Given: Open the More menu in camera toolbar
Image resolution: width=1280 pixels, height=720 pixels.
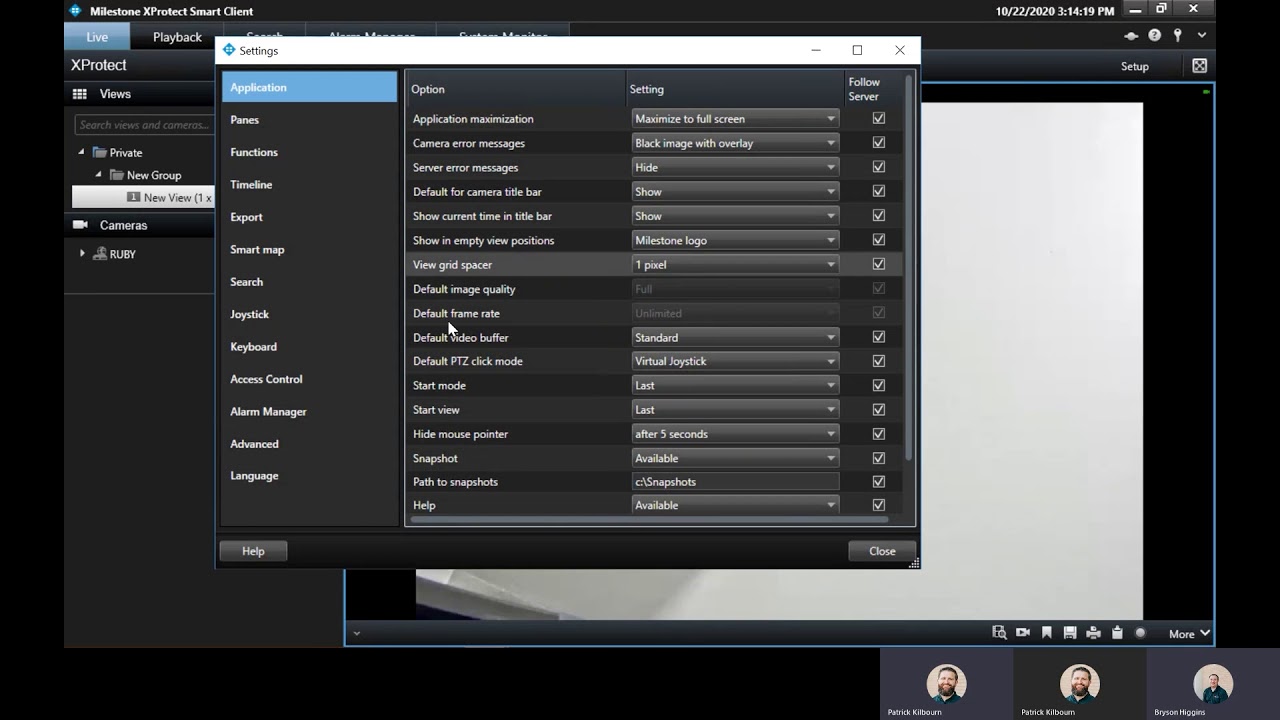Looking at the screenshot, I should tap(1189, 634).
